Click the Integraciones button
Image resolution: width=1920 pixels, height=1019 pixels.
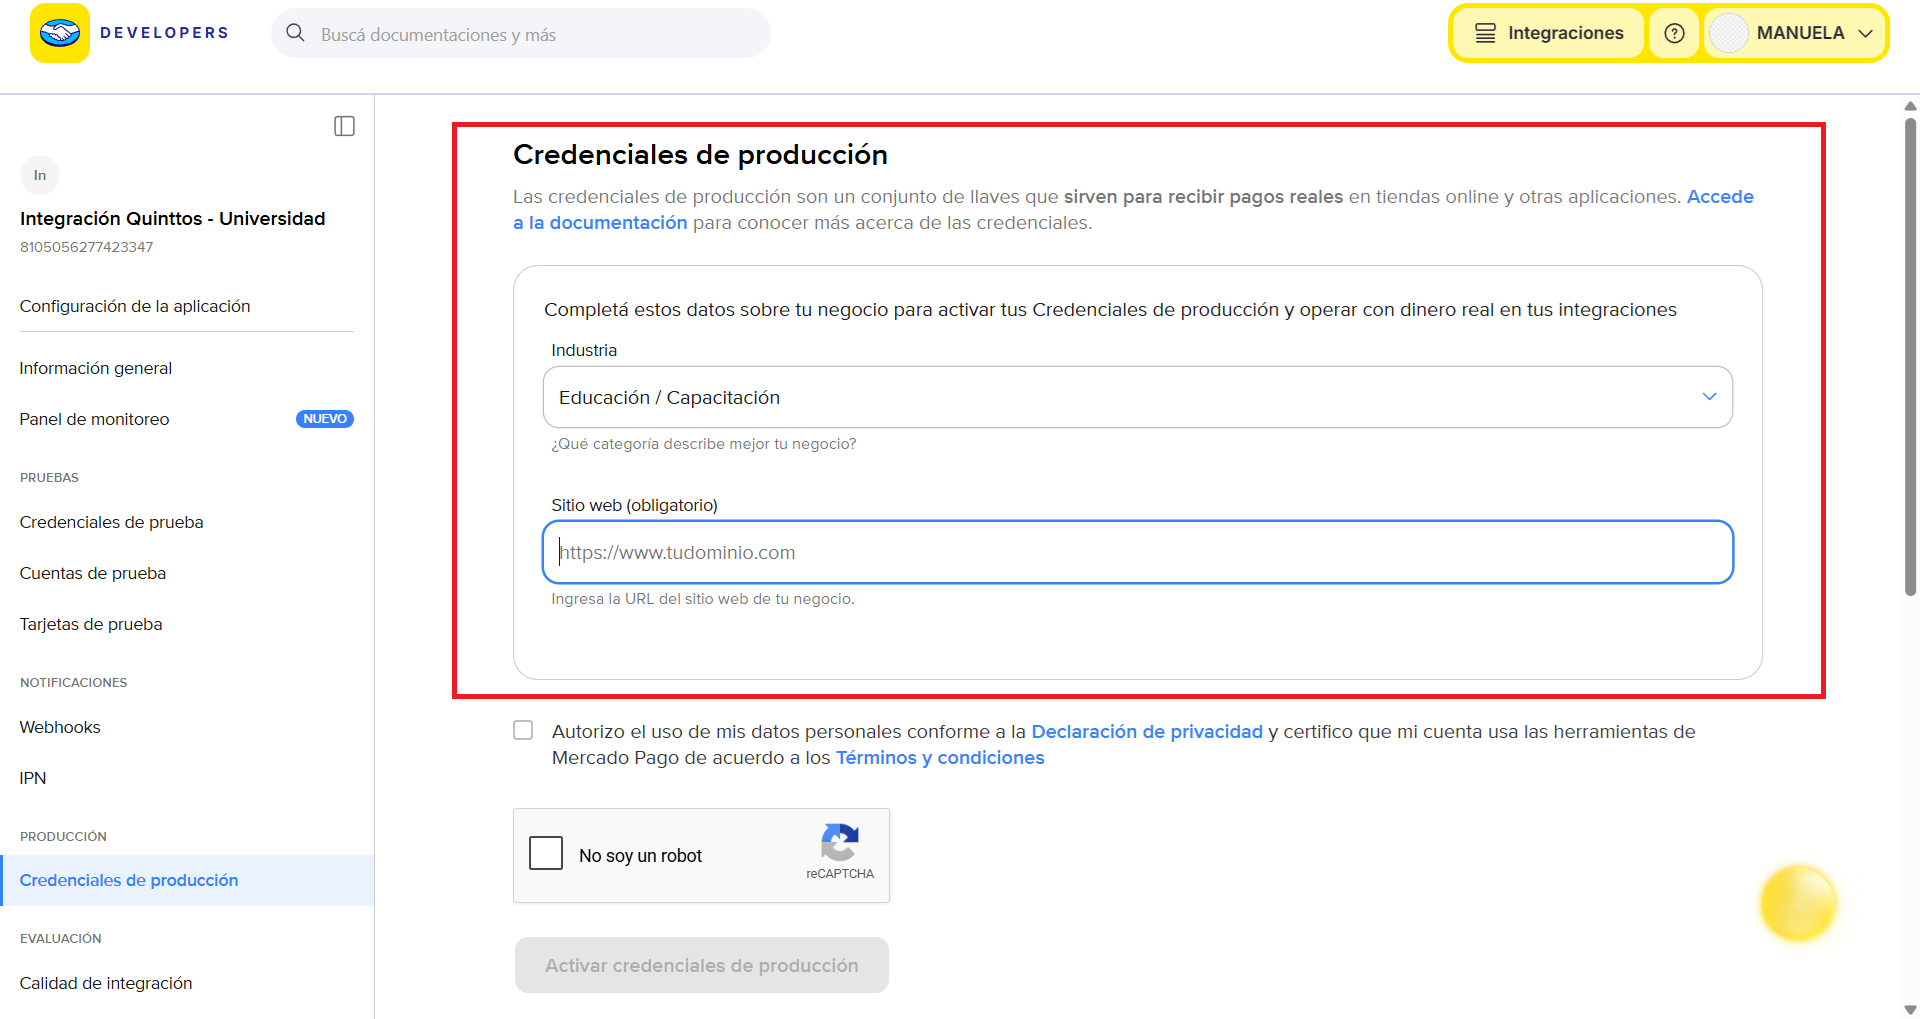(1549, 33)
